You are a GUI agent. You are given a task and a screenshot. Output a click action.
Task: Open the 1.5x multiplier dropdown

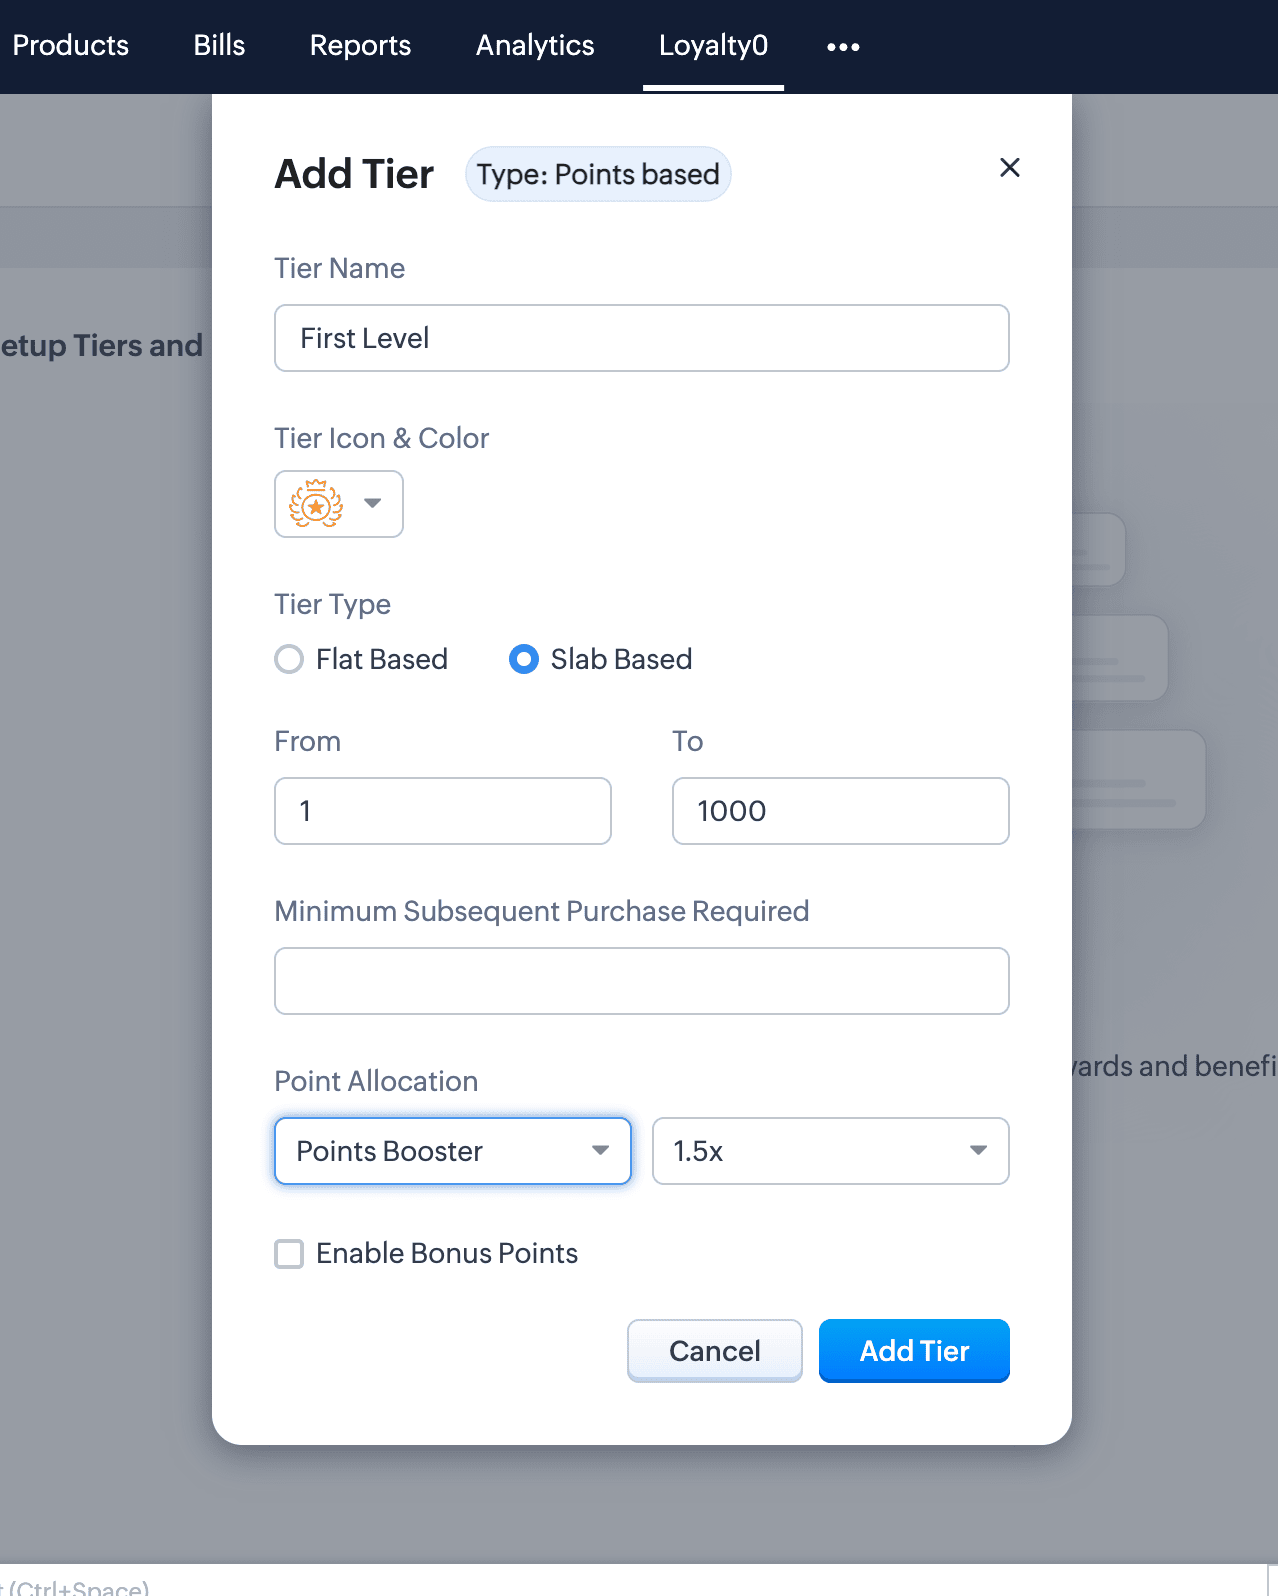[x=831, y=1151]
